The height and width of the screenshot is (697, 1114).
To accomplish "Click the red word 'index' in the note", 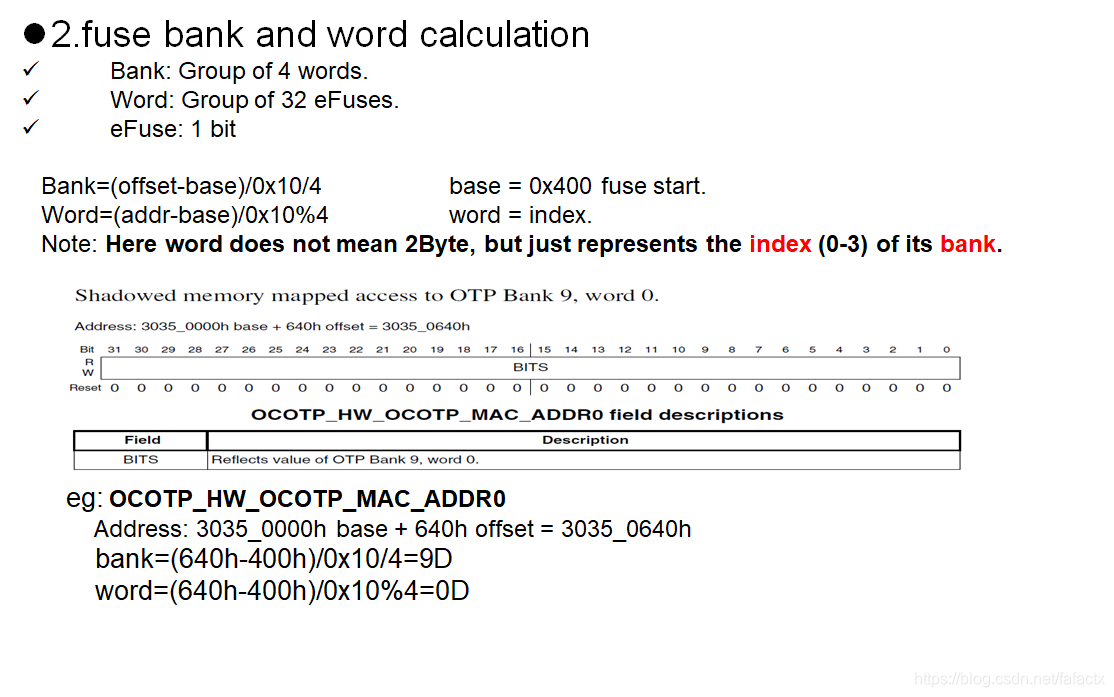I will pos(780,244).
